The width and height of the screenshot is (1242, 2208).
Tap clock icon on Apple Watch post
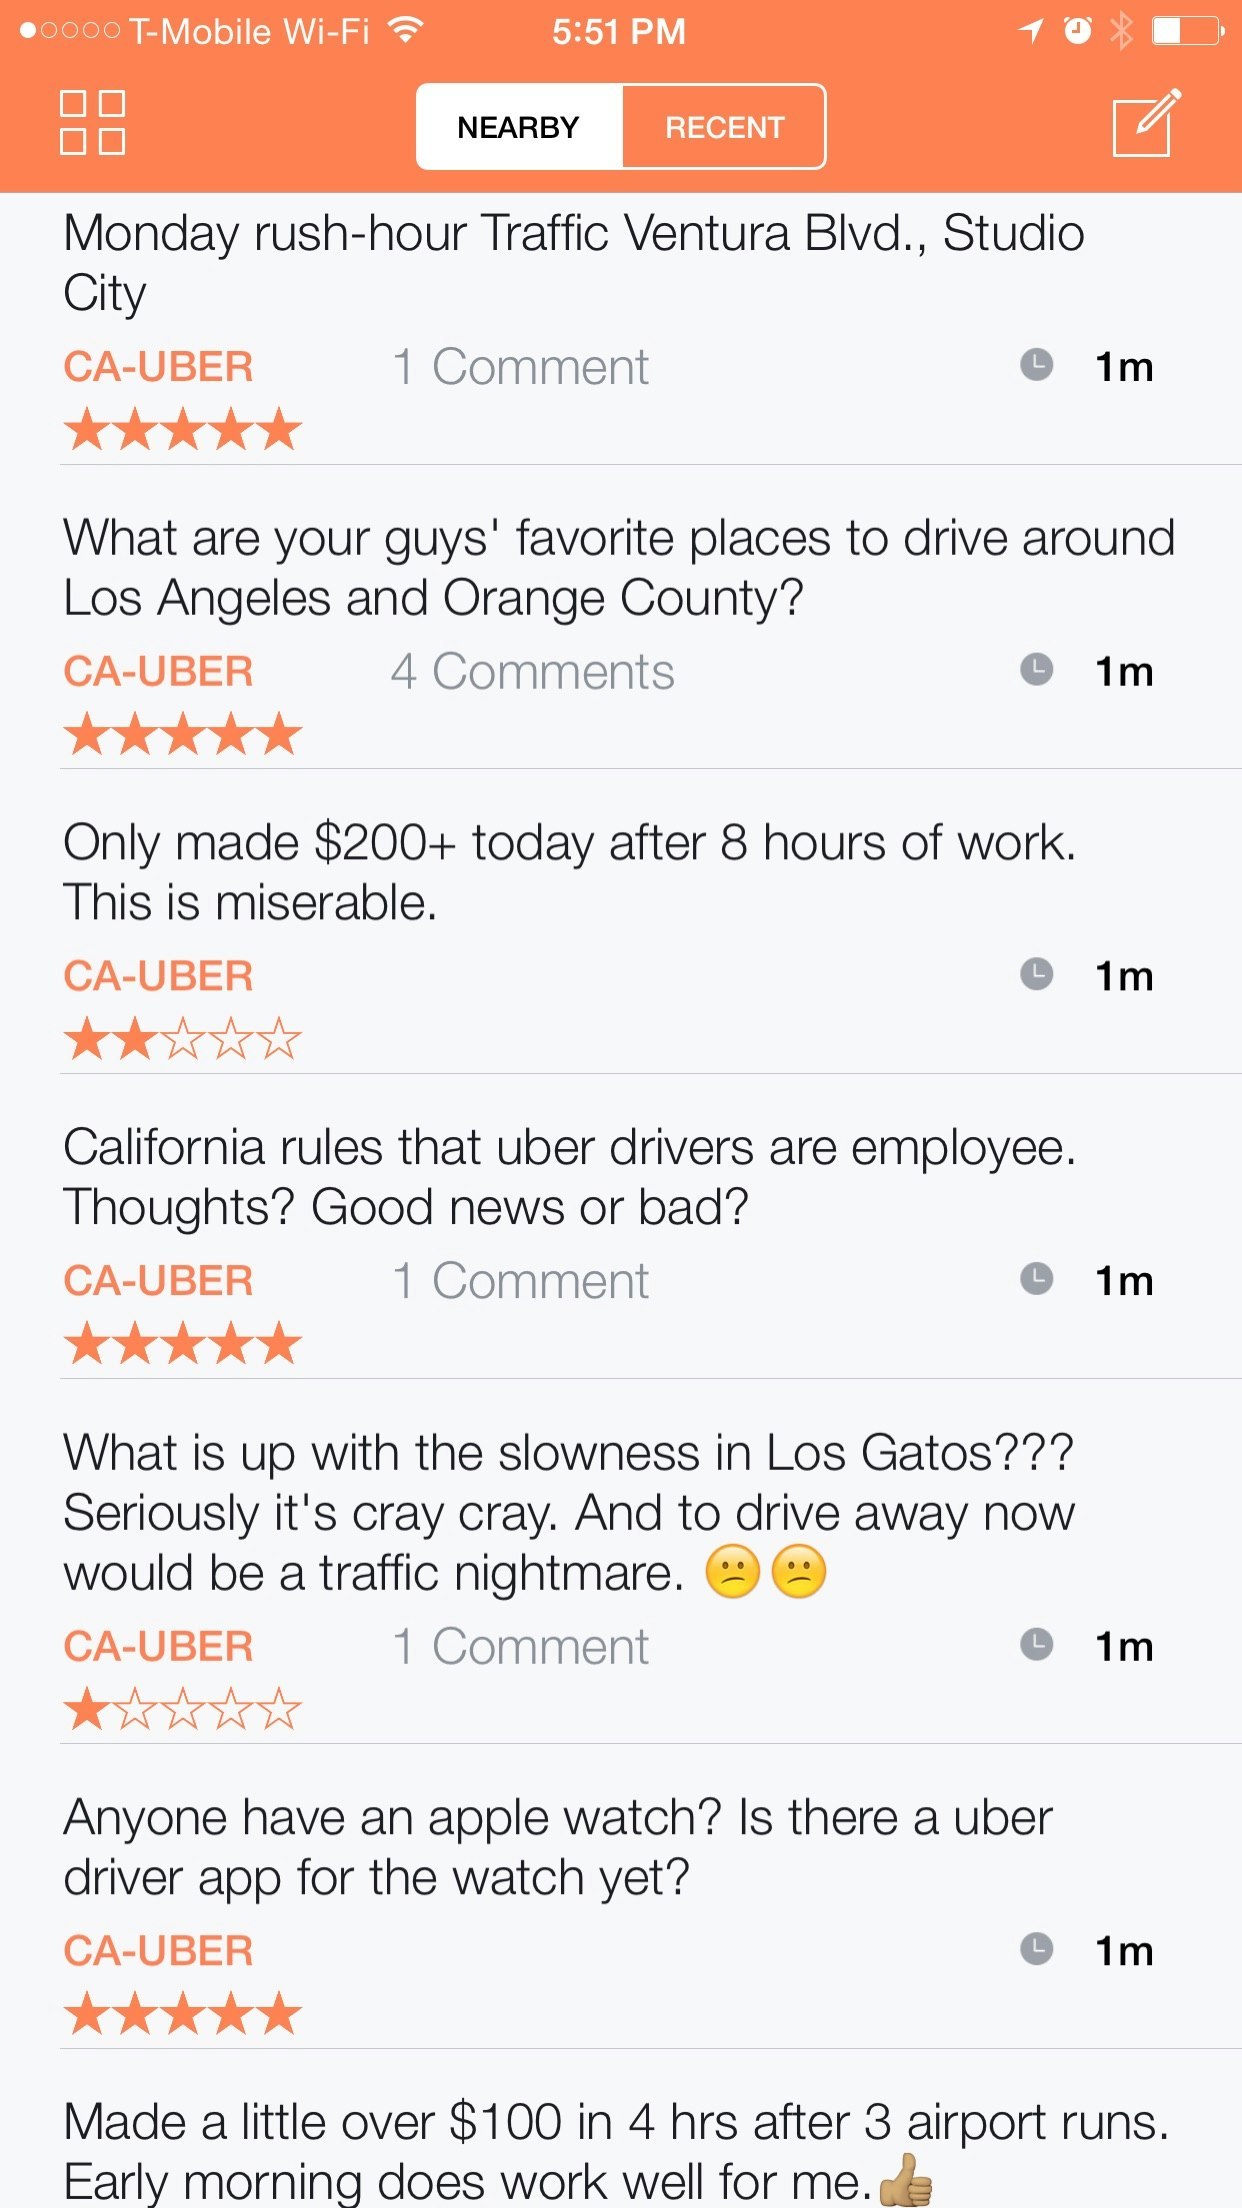point(1036,1949)
